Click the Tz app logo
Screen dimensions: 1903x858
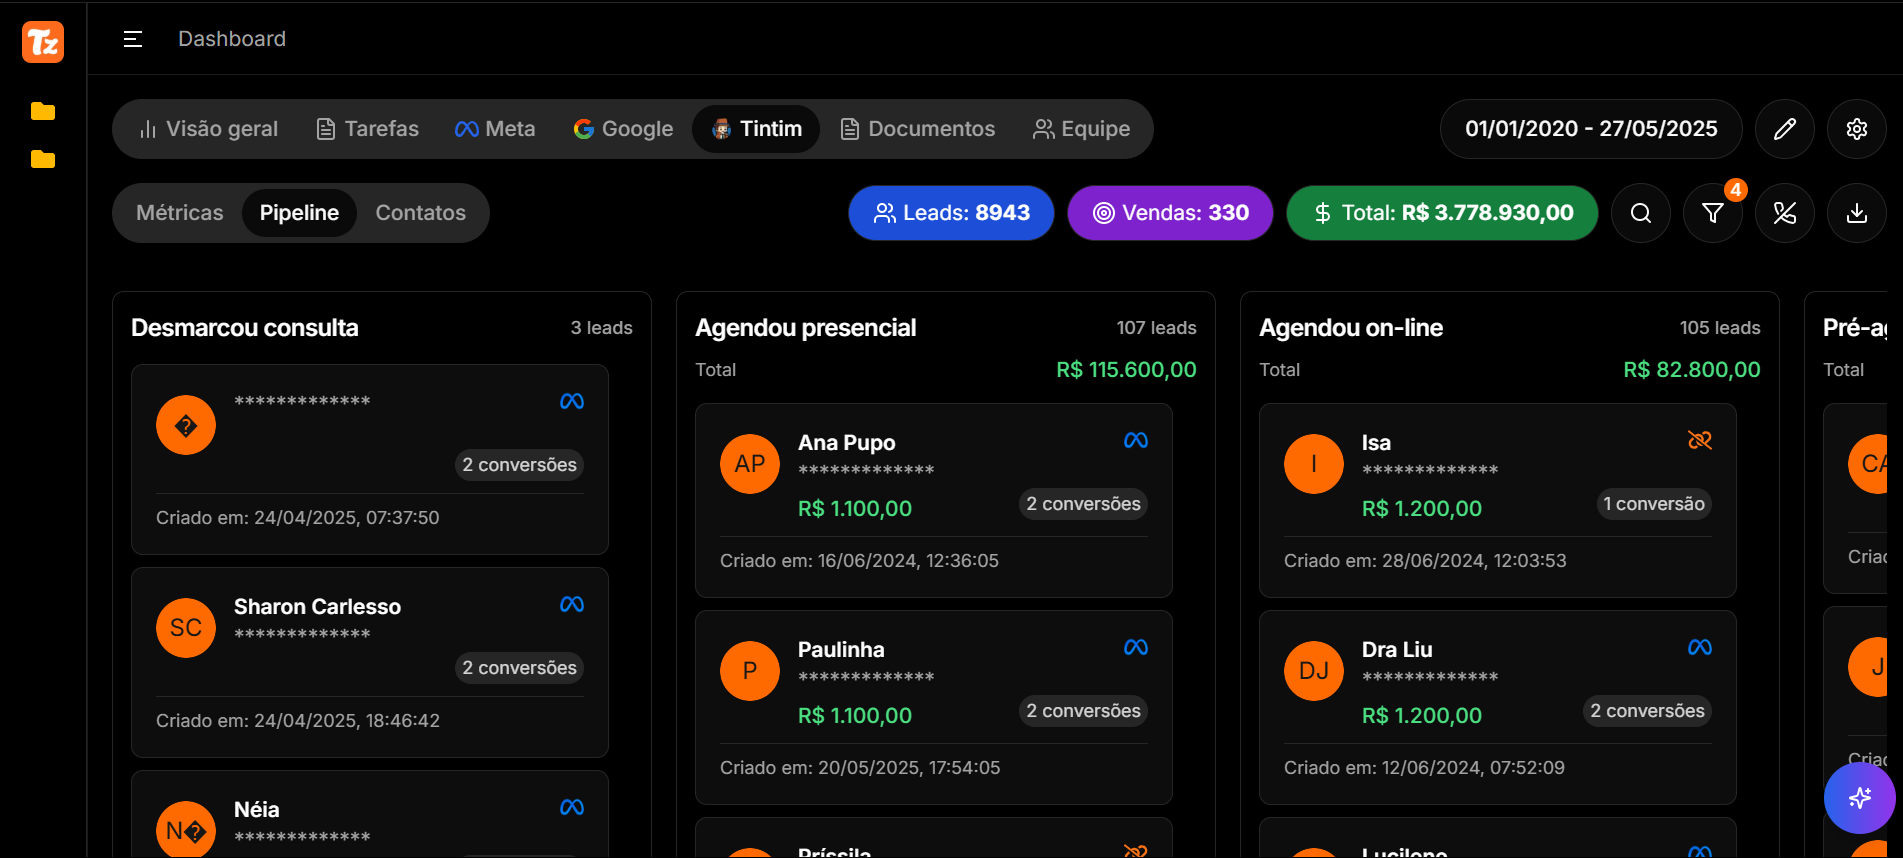(43, 42)
